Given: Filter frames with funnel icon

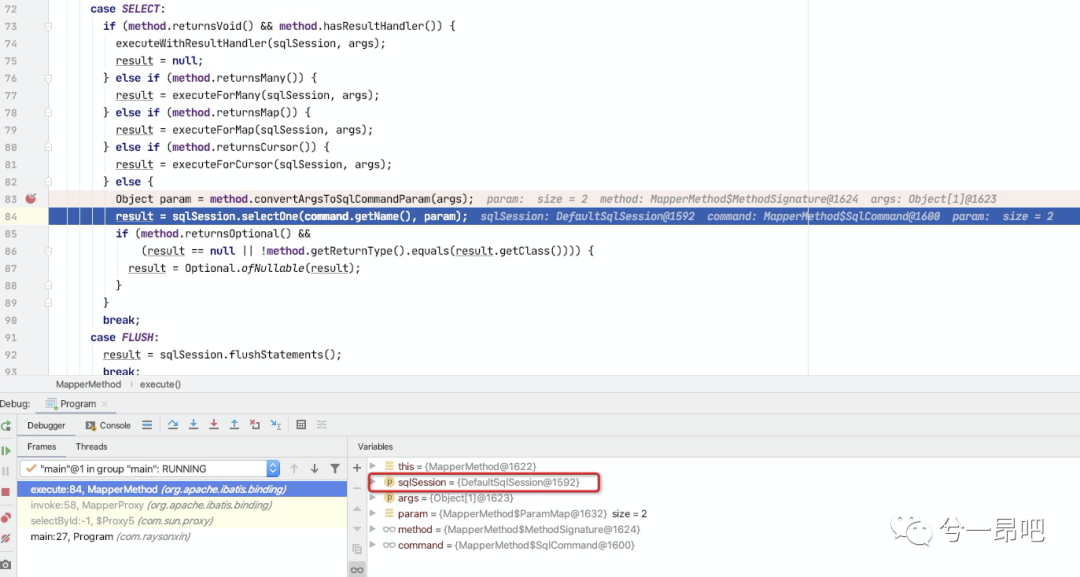Looking at the screenshot, I should pyautogui.click(x=335, y=468).
